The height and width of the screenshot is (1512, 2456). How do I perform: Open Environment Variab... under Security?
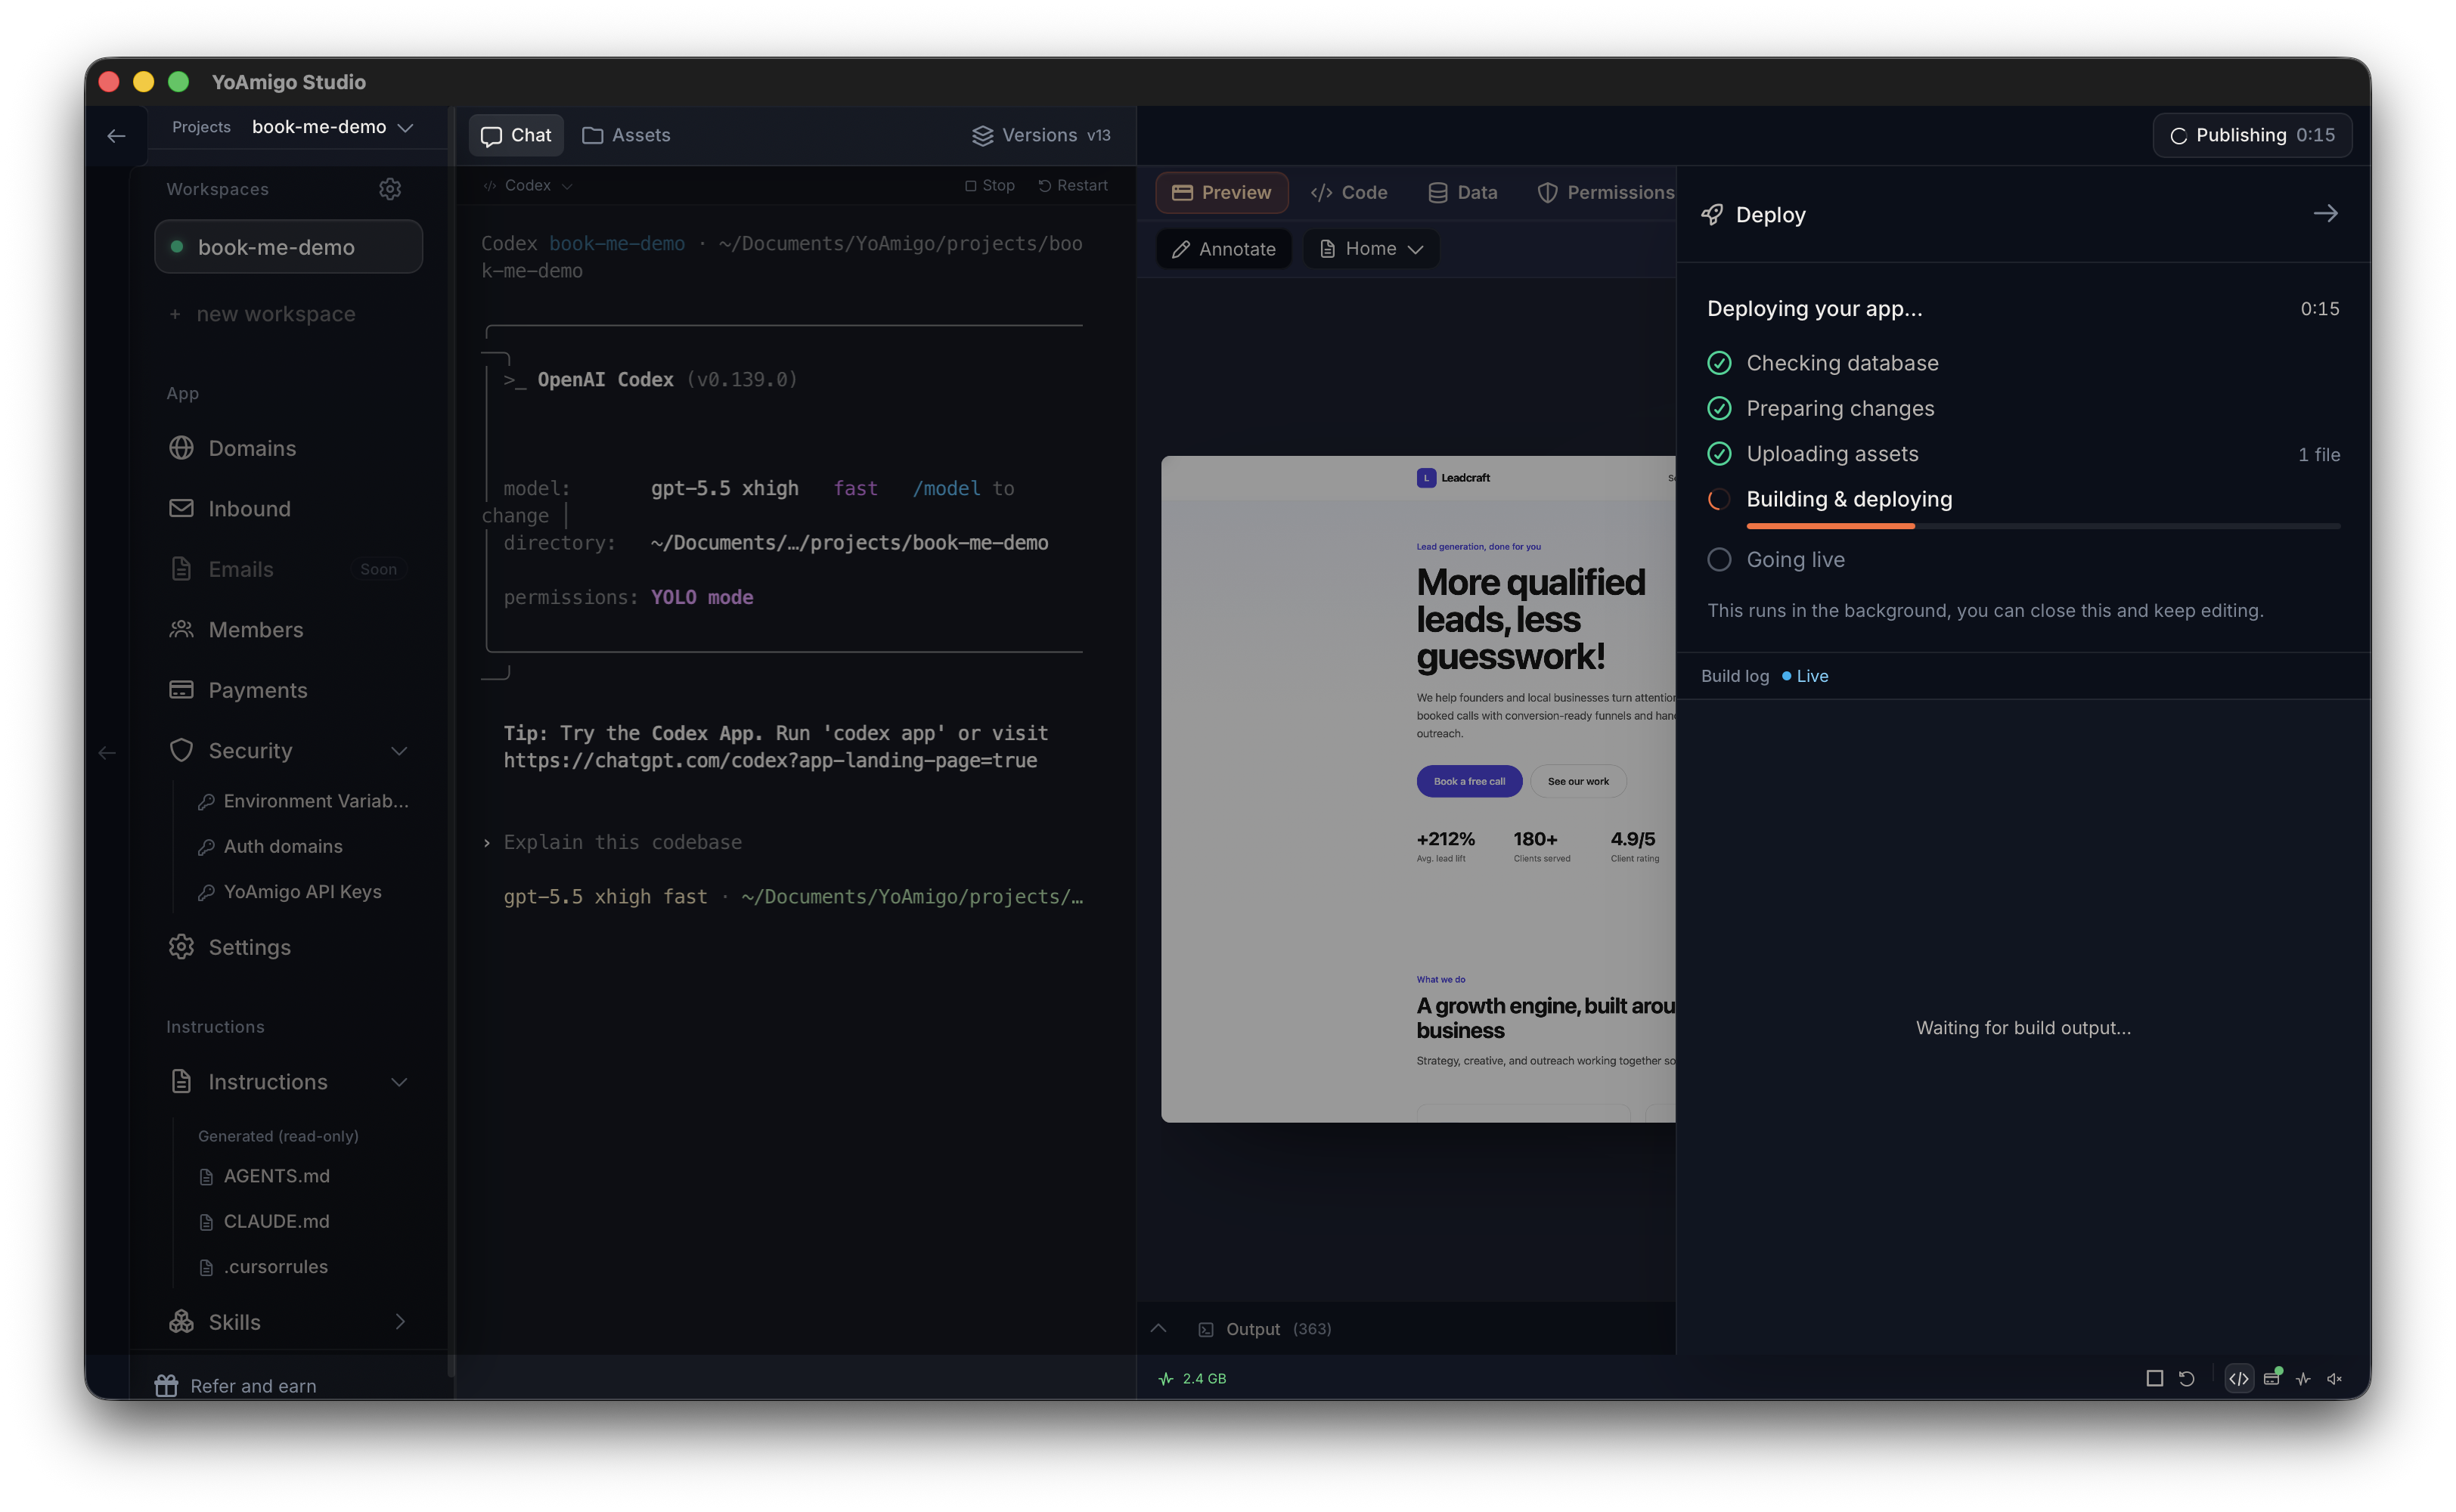coord(303,801)
